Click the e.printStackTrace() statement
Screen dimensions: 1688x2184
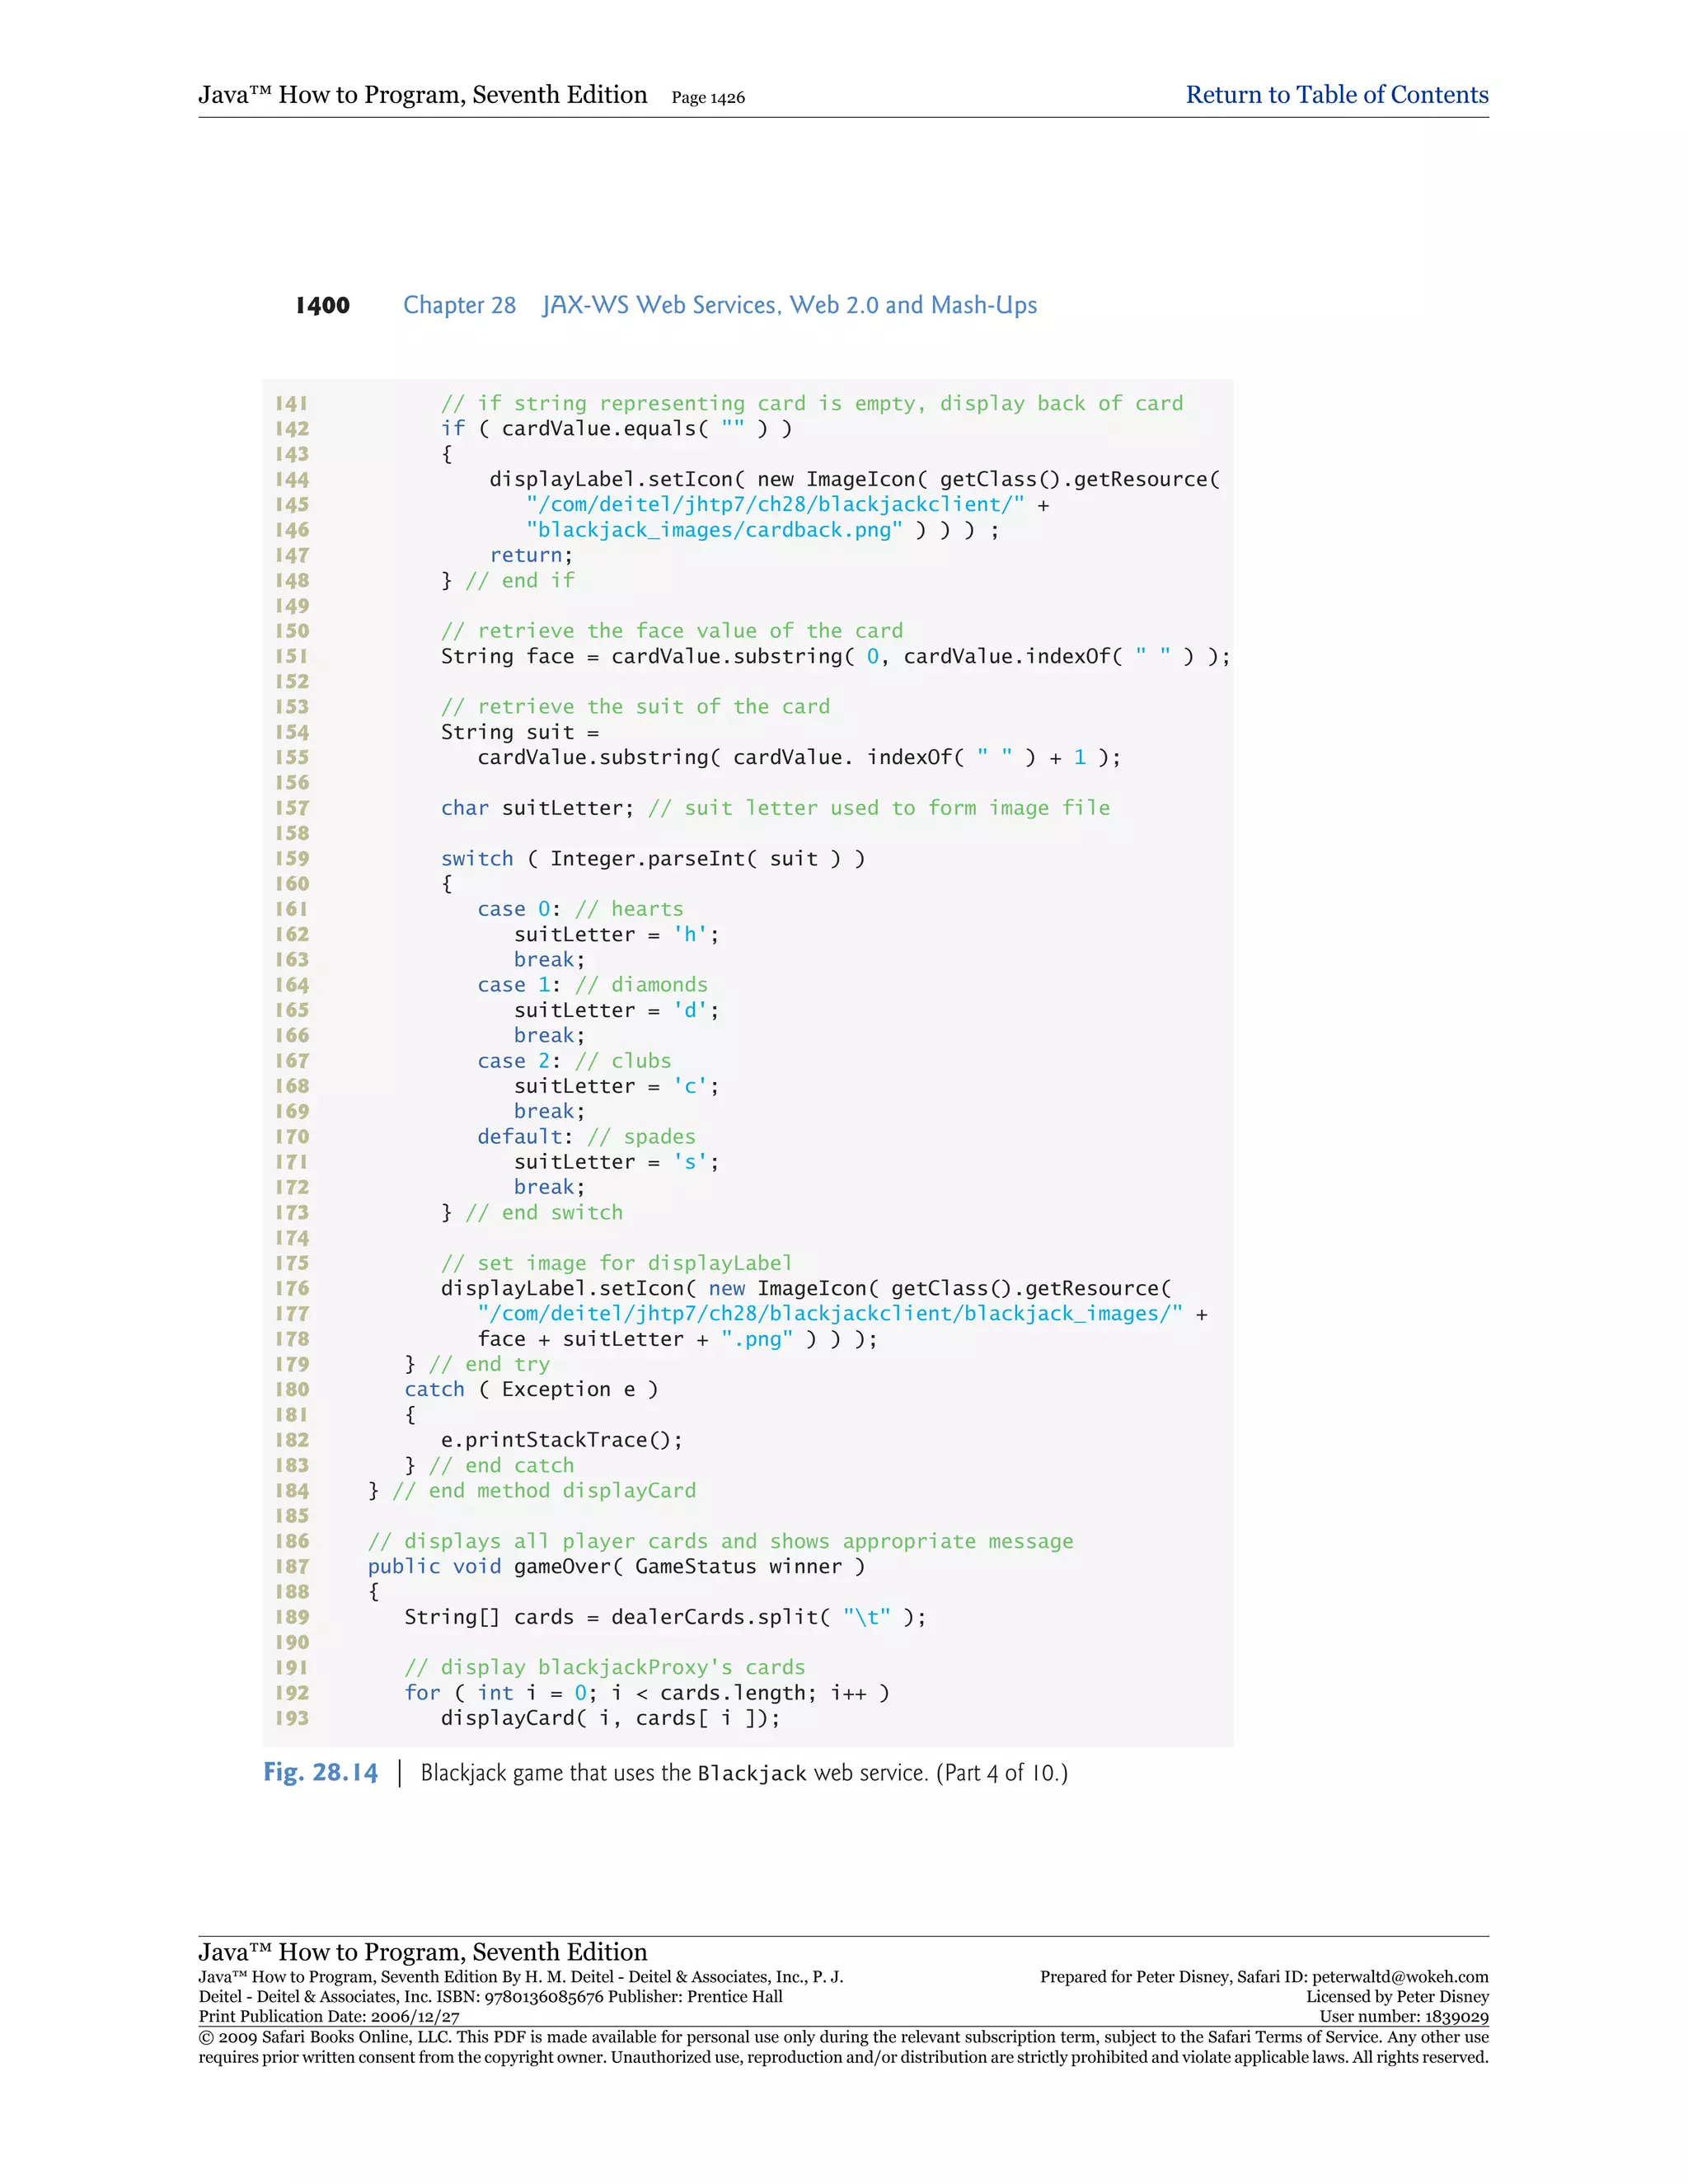pyautogui.click(x=561, y=1440)
